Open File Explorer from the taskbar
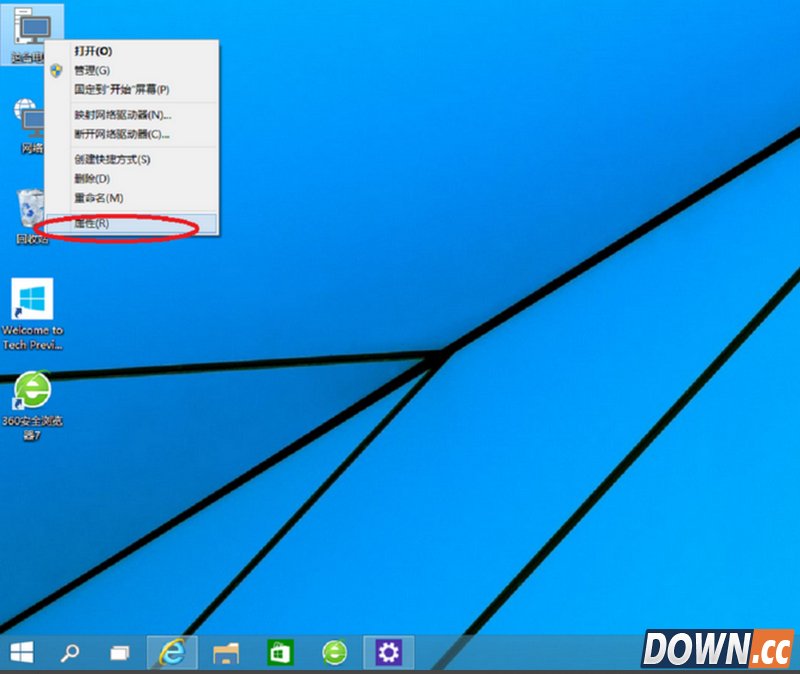This screenshot has height=674, width=800. point(224,651)
